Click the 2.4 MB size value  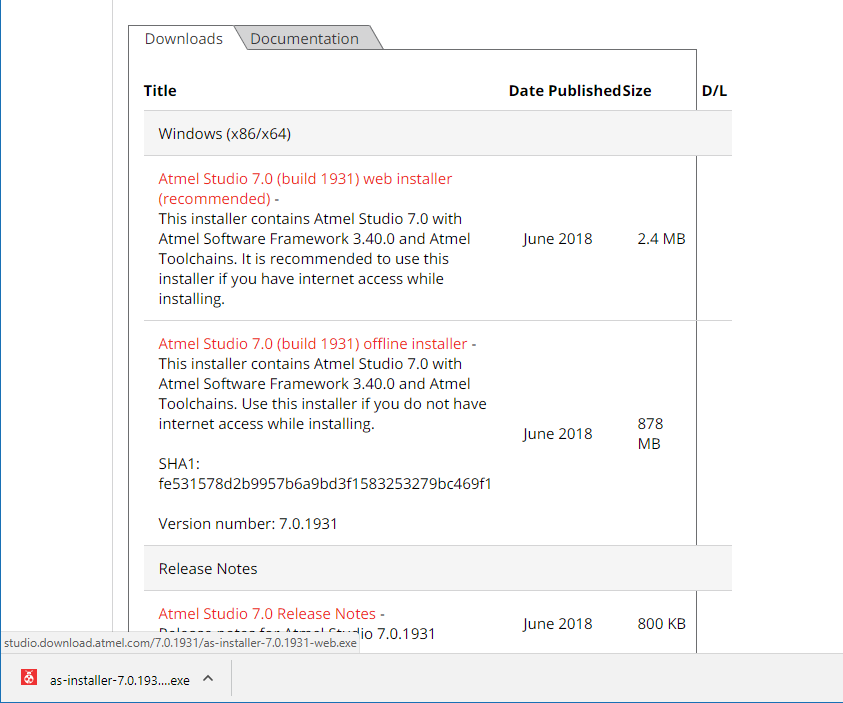tap(661, 238)
